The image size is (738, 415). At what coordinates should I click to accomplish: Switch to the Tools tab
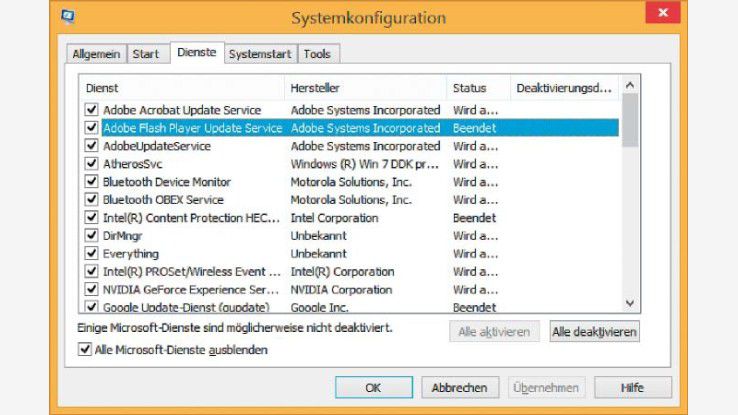317,54
